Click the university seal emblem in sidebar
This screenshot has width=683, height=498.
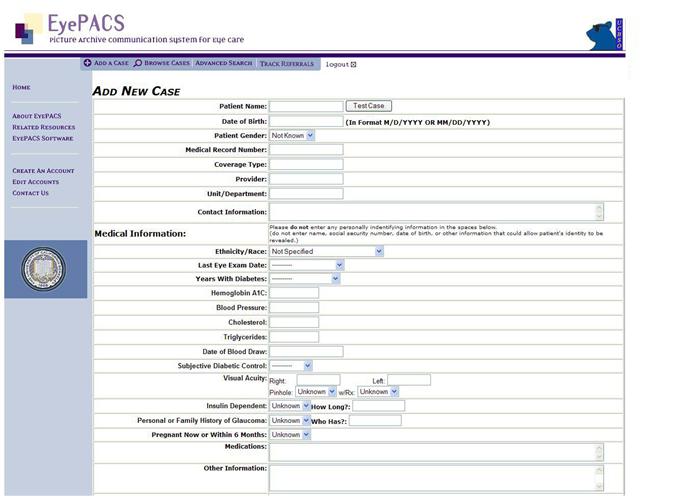tap(44, 269)
